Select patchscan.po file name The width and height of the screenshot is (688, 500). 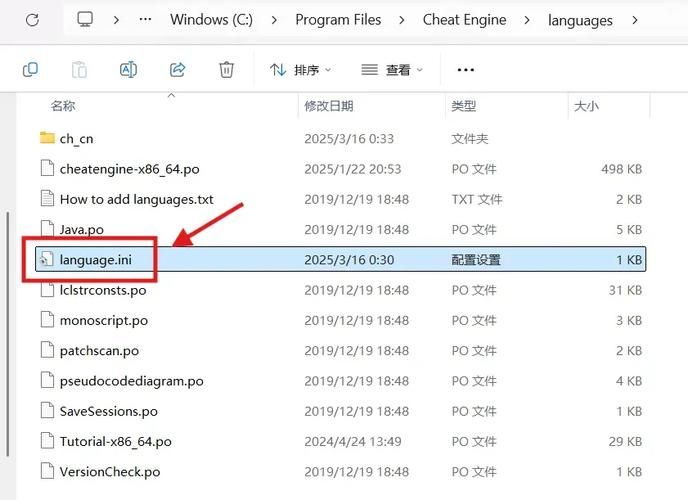[100, 351]
